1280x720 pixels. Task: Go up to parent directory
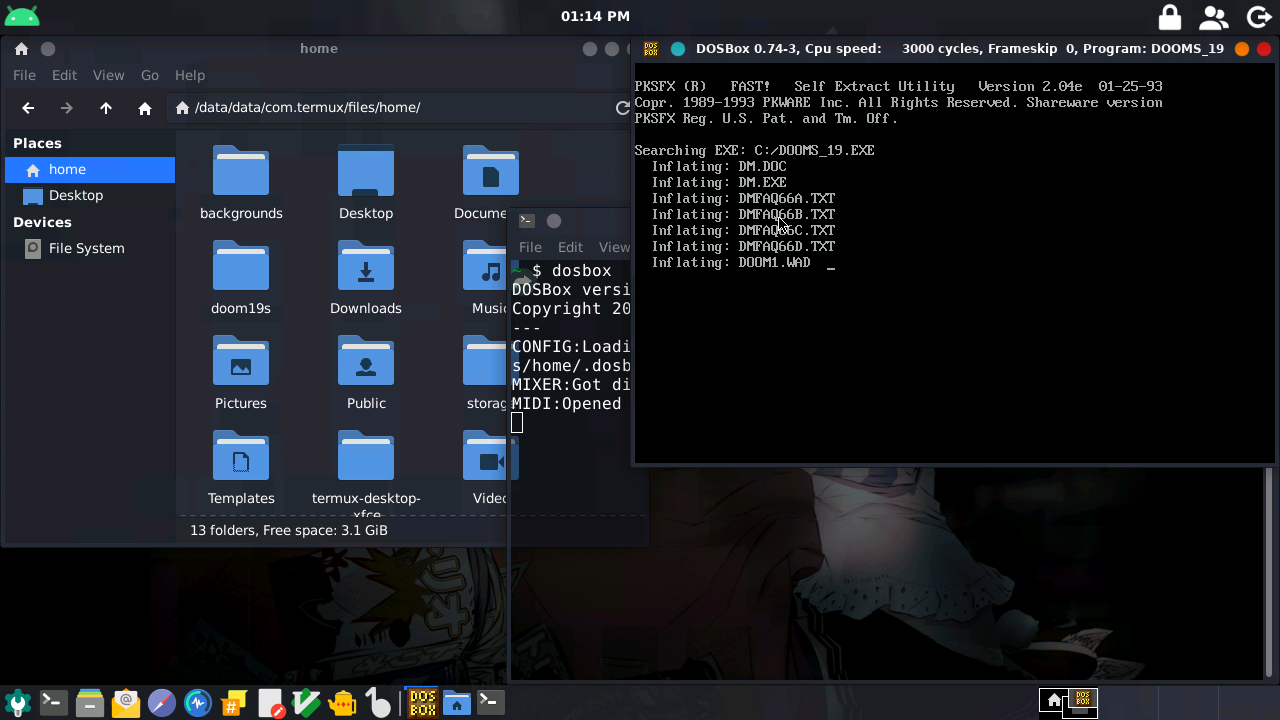[106, 108]
